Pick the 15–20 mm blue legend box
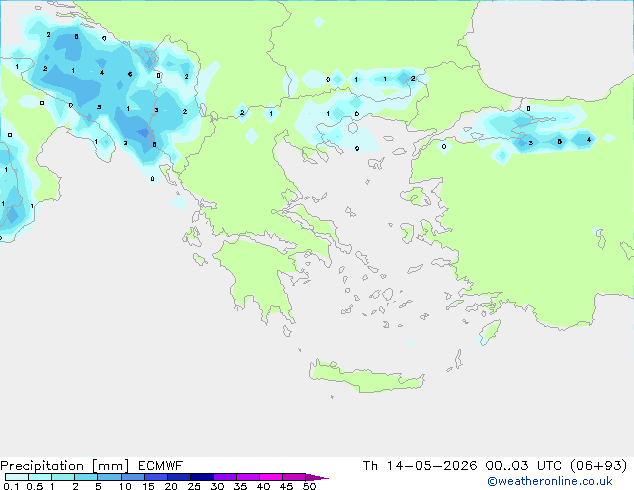Viewport: 634px width, 490px height. coord(156,477)
